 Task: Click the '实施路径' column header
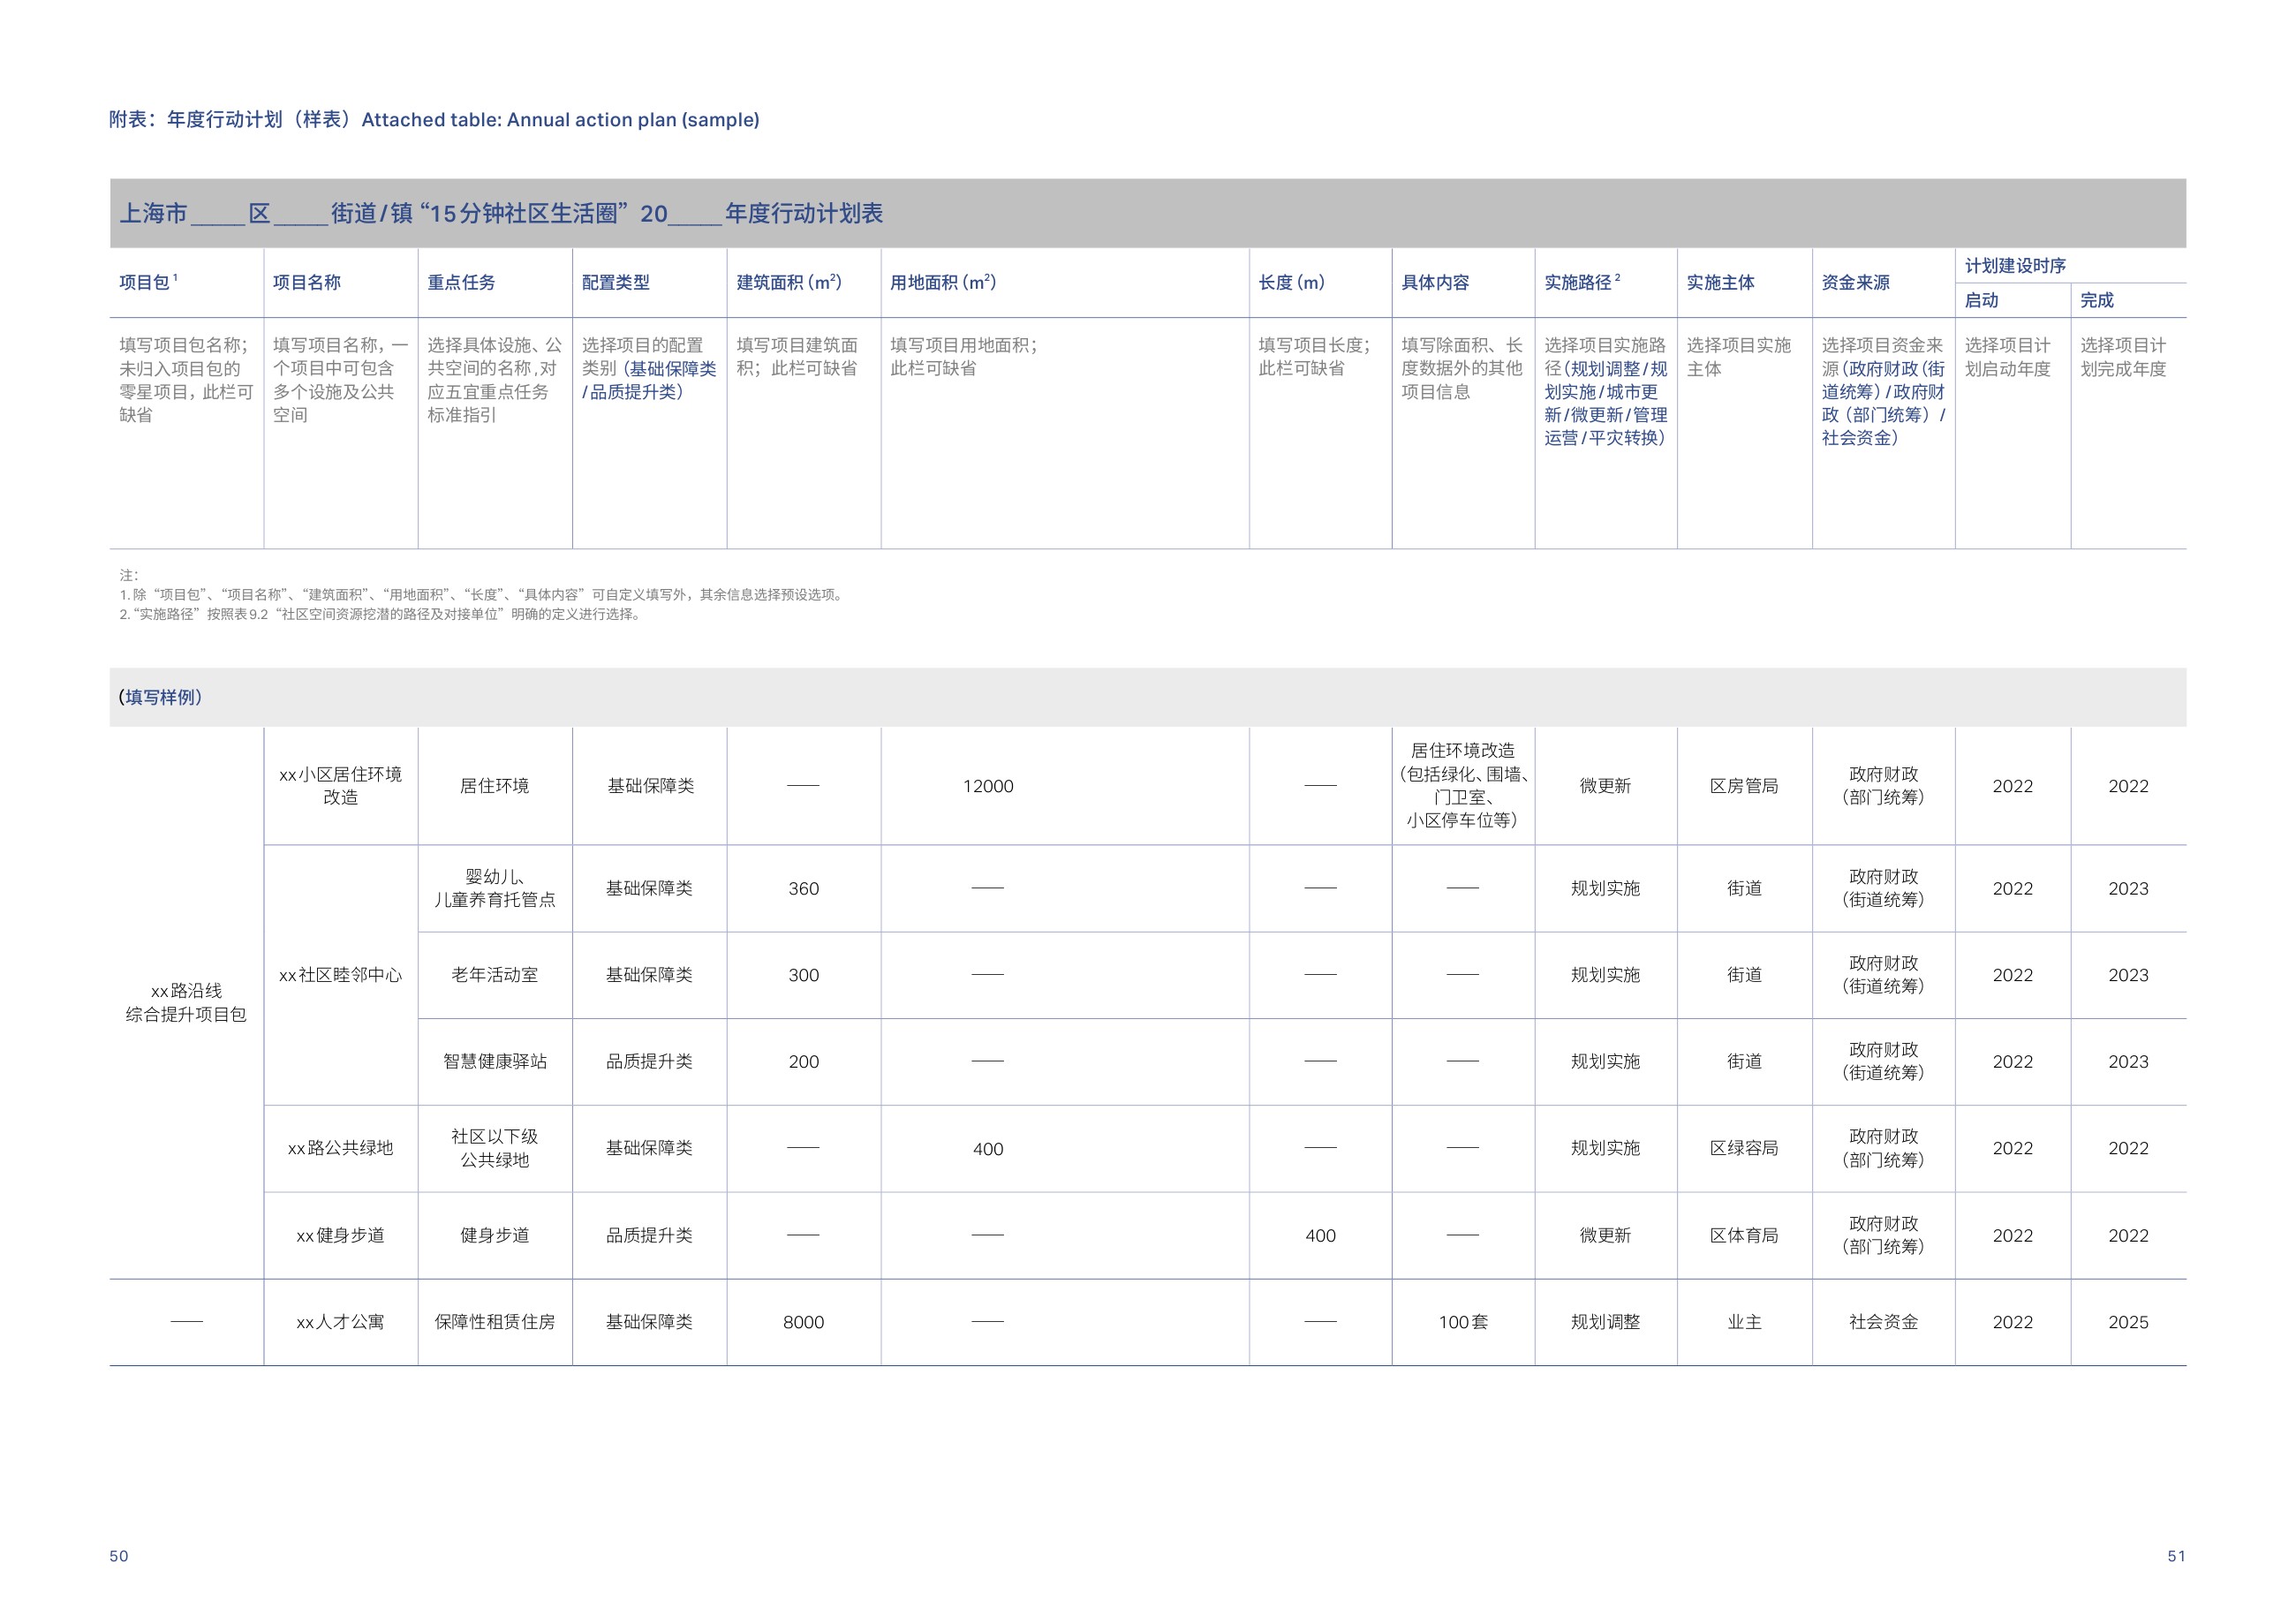tap(1582, 282)
